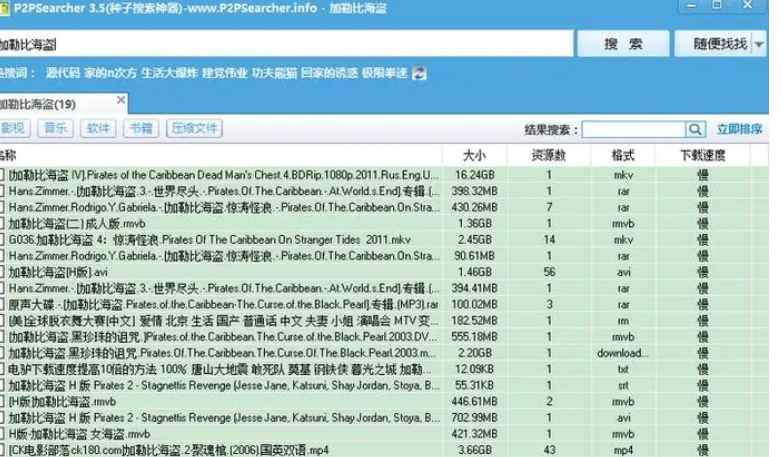This screenshot has width=783, height=457.
Task: Check the box for the 原声大碟 100.02MB row
Action: (2, 304)
